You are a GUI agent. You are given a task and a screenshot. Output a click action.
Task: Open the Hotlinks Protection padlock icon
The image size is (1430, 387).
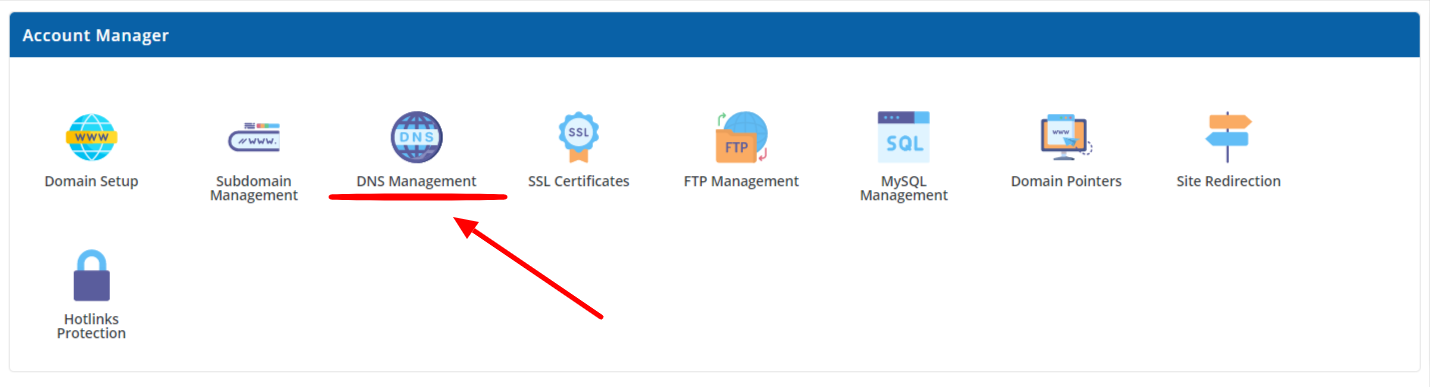click(x=91, y=276)
